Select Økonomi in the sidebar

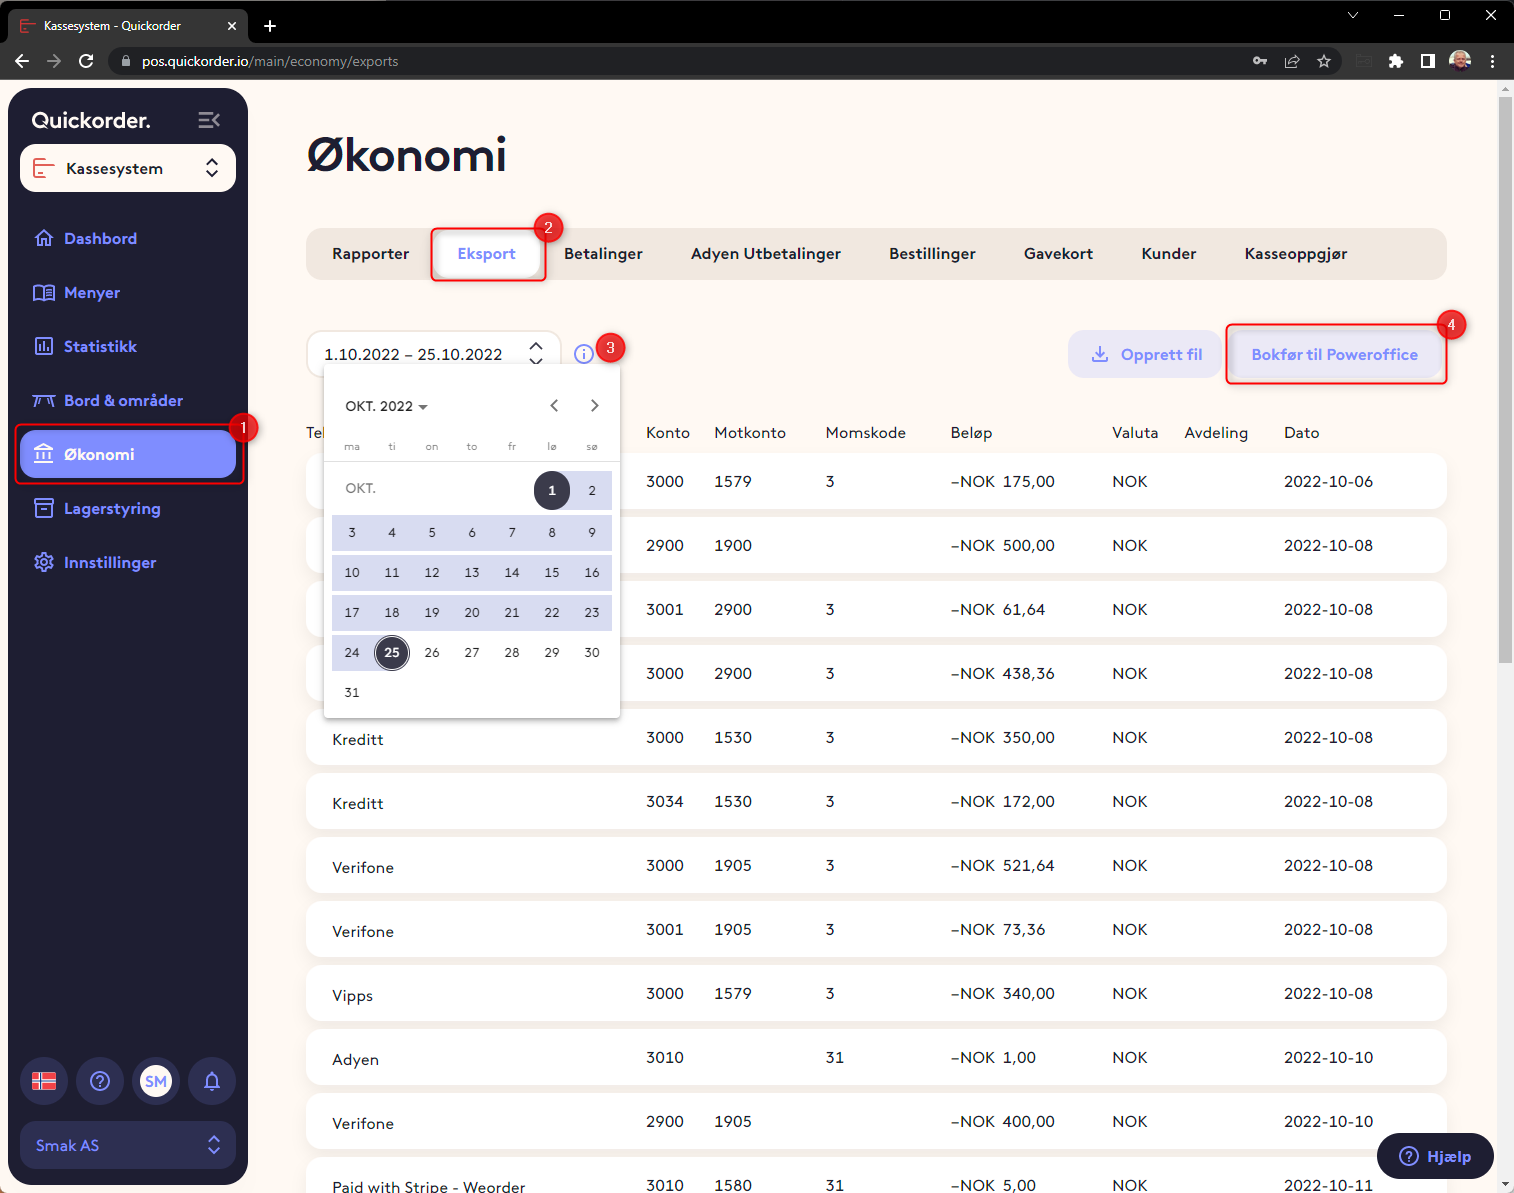coord(128,454)
